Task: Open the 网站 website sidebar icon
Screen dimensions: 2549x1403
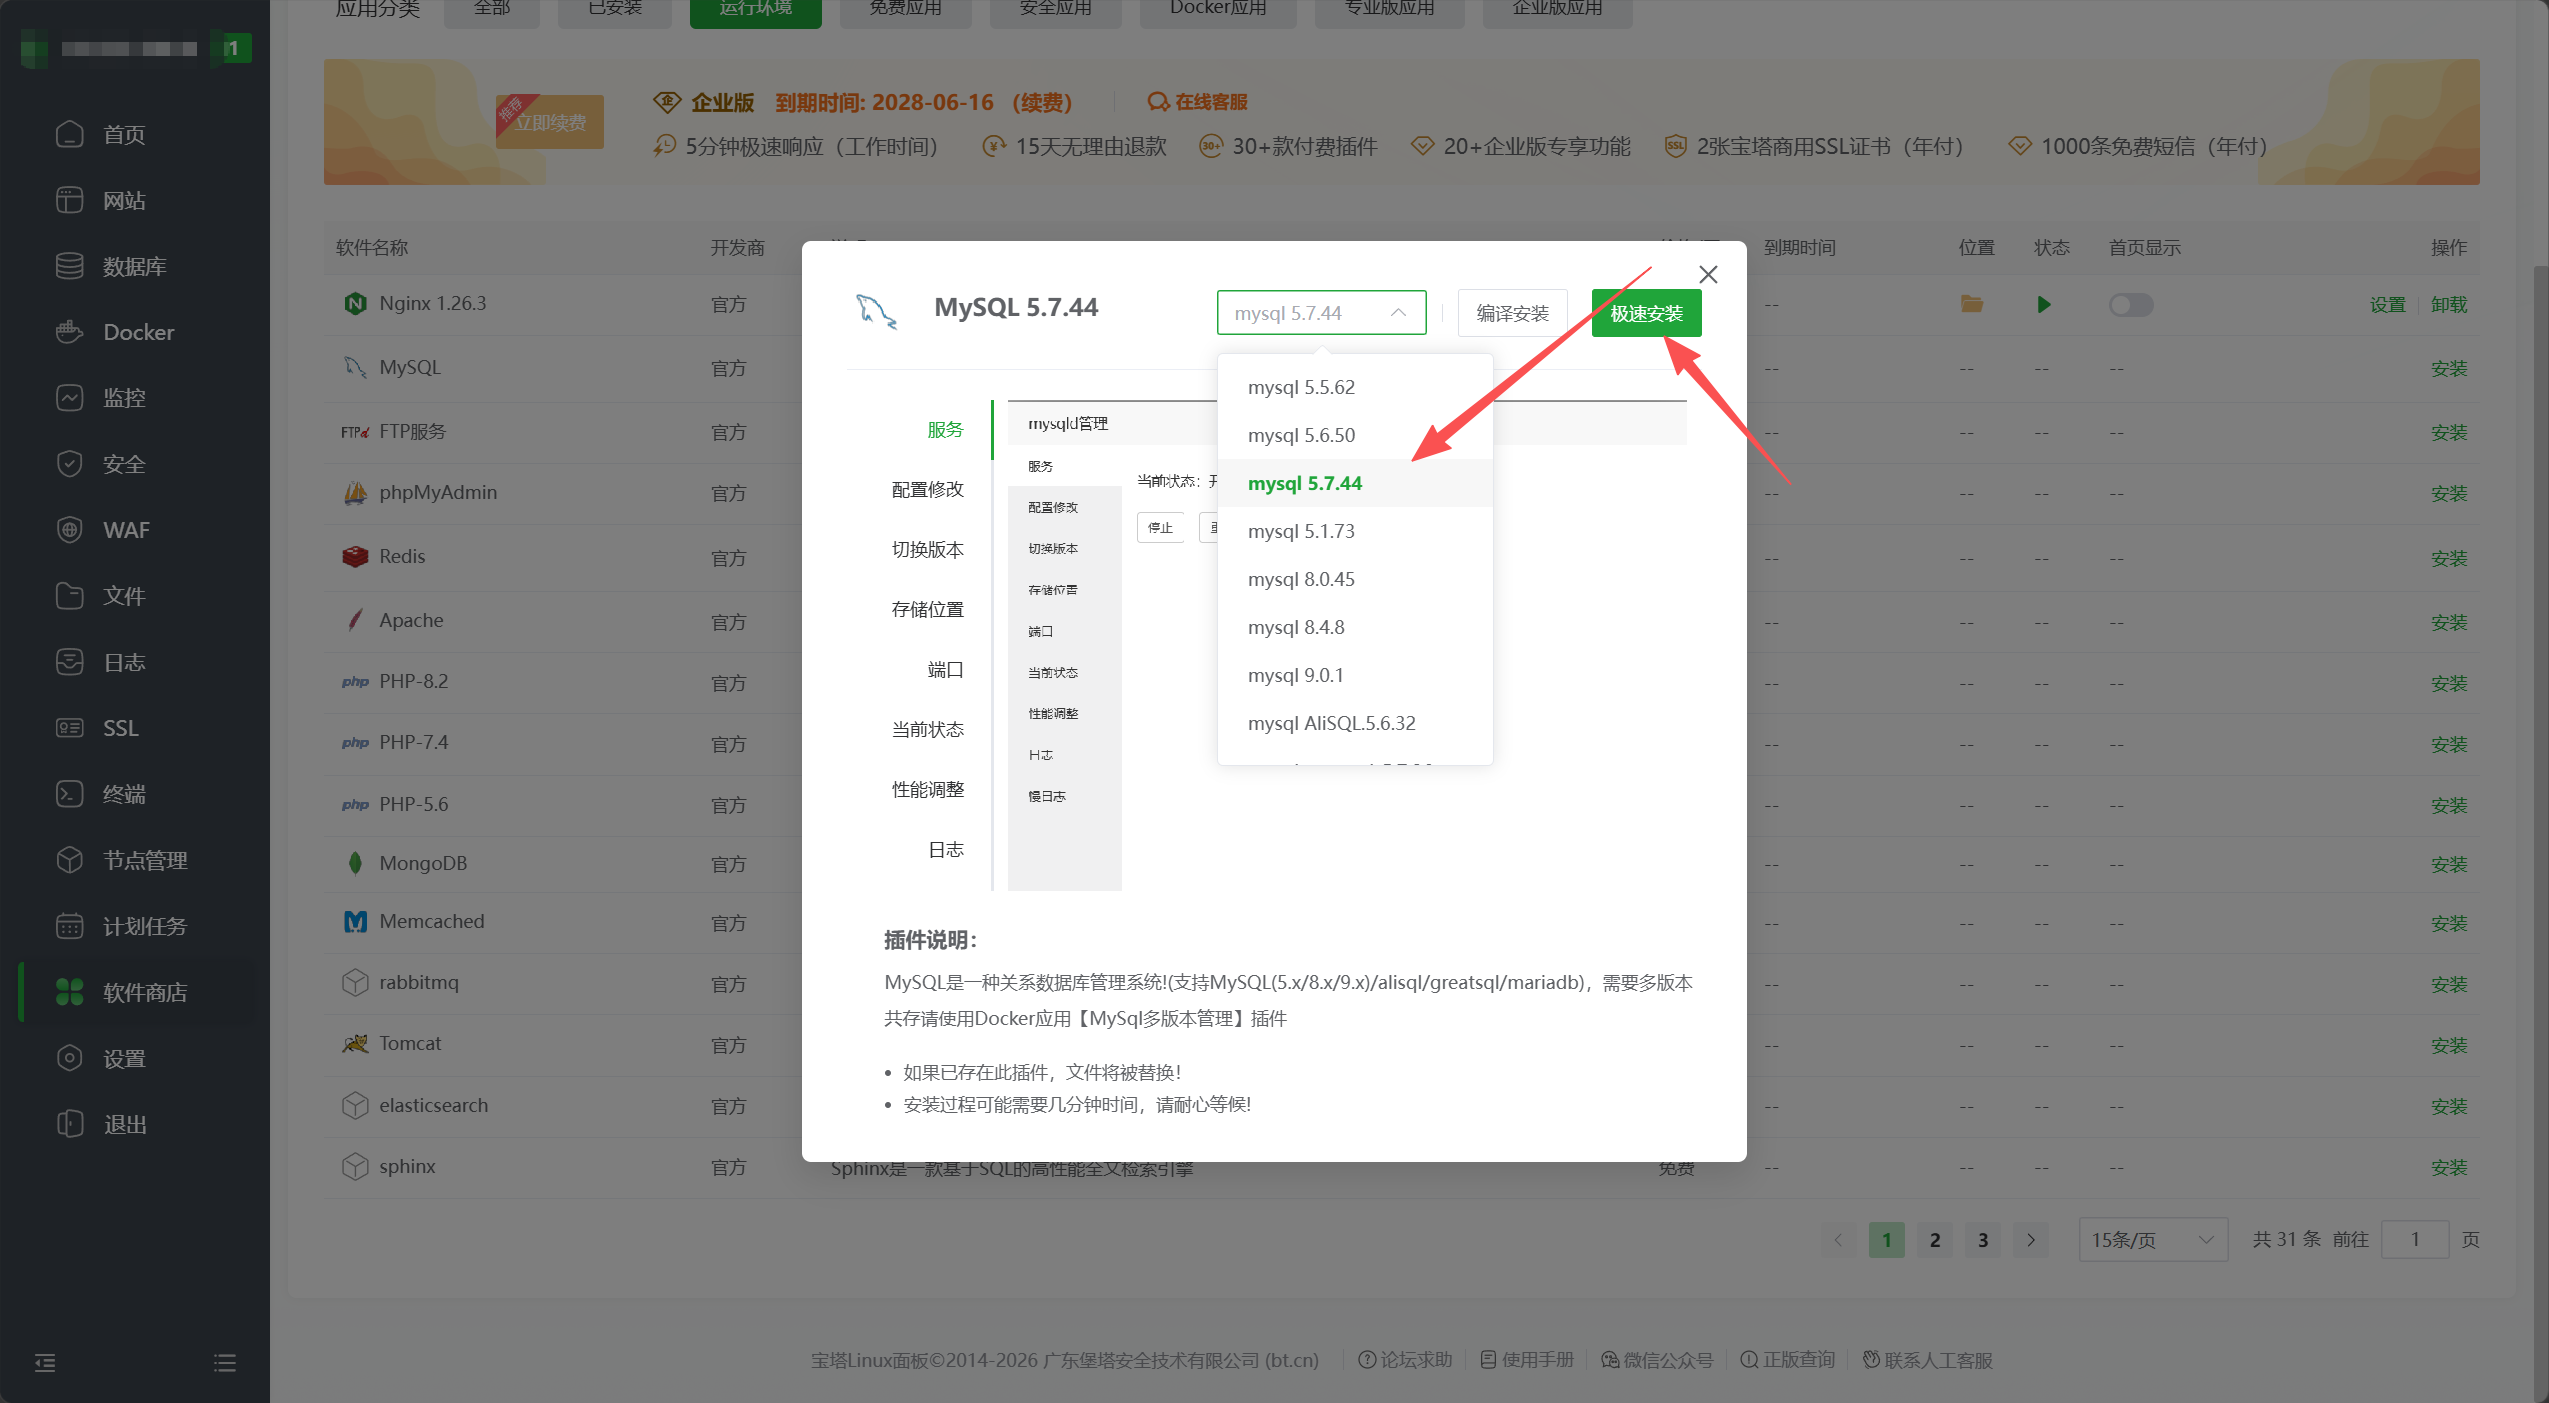Action: coord(69,200)
